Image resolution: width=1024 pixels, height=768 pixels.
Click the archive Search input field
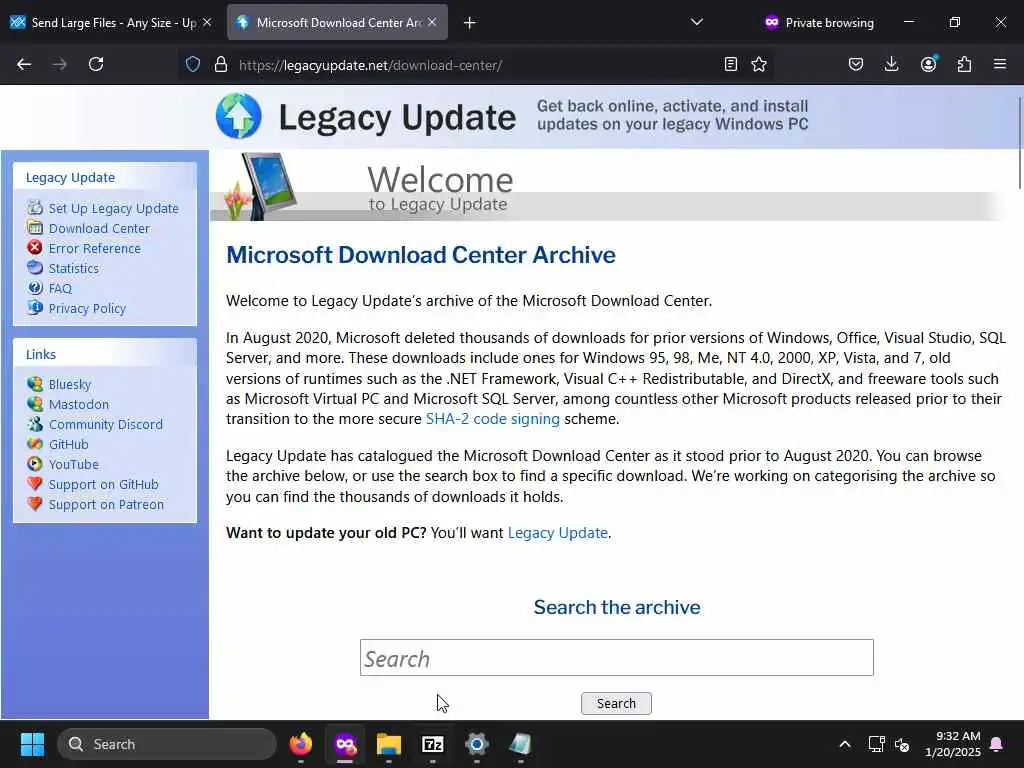click(x=616, y=658)
